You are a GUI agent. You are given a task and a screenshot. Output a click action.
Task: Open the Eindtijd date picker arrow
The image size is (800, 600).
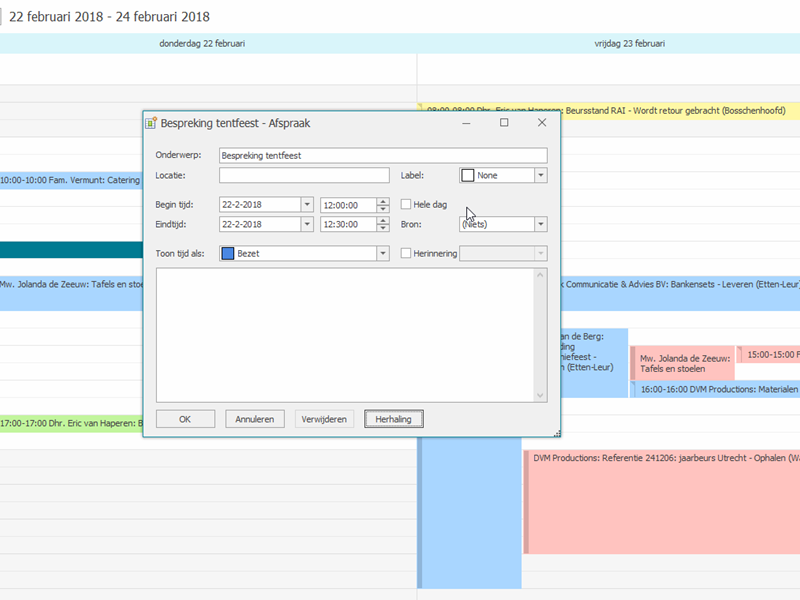coord(306,225)
